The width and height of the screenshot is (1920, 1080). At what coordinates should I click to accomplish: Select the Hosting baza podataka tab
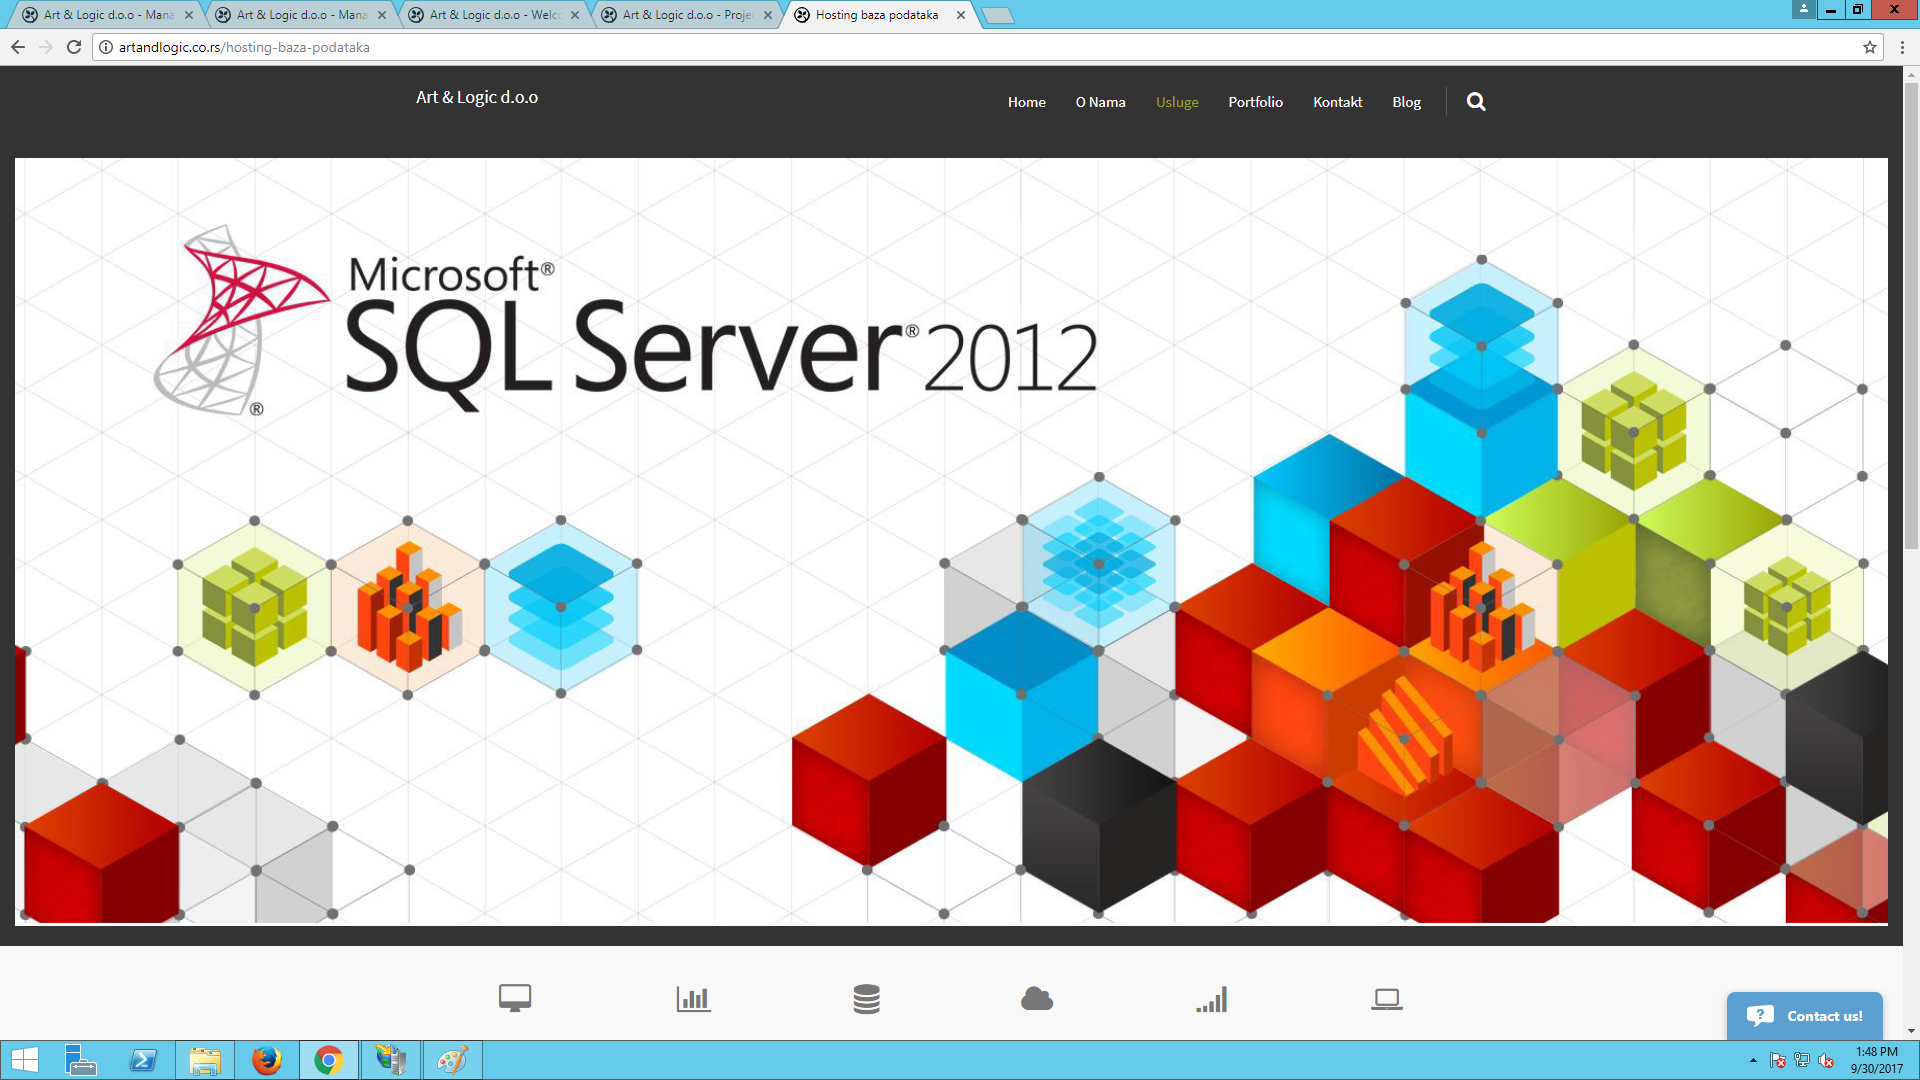click(878, 15)
